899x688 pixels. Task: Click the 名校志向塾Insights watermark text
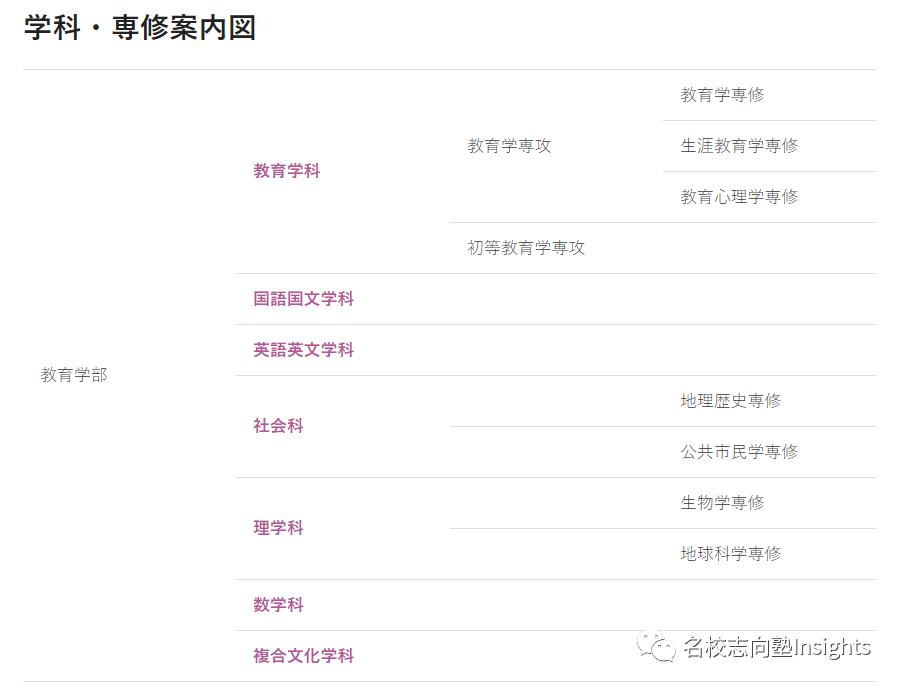pyautogui.click(x=777, y=647)
